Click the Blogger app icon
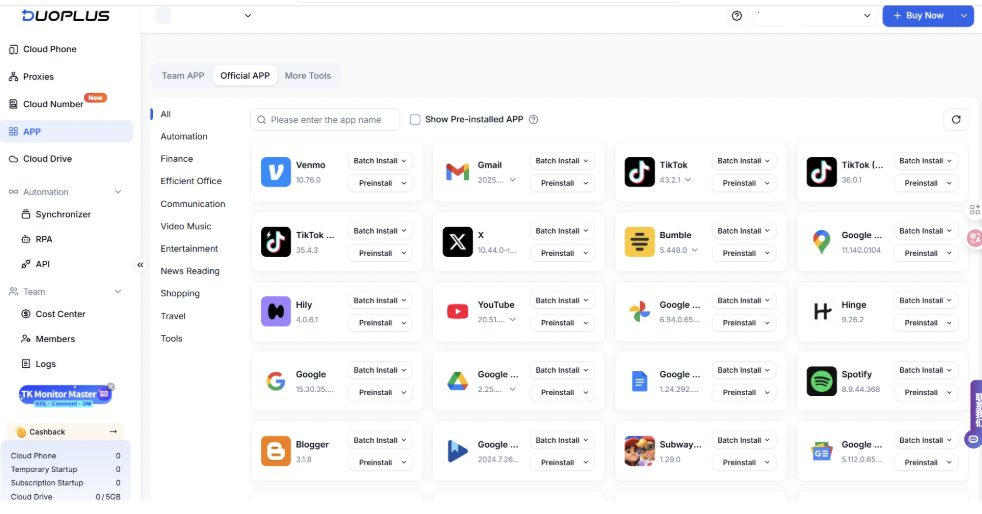Viewport: 982px width, 514px height. click(x=276, y=451)
